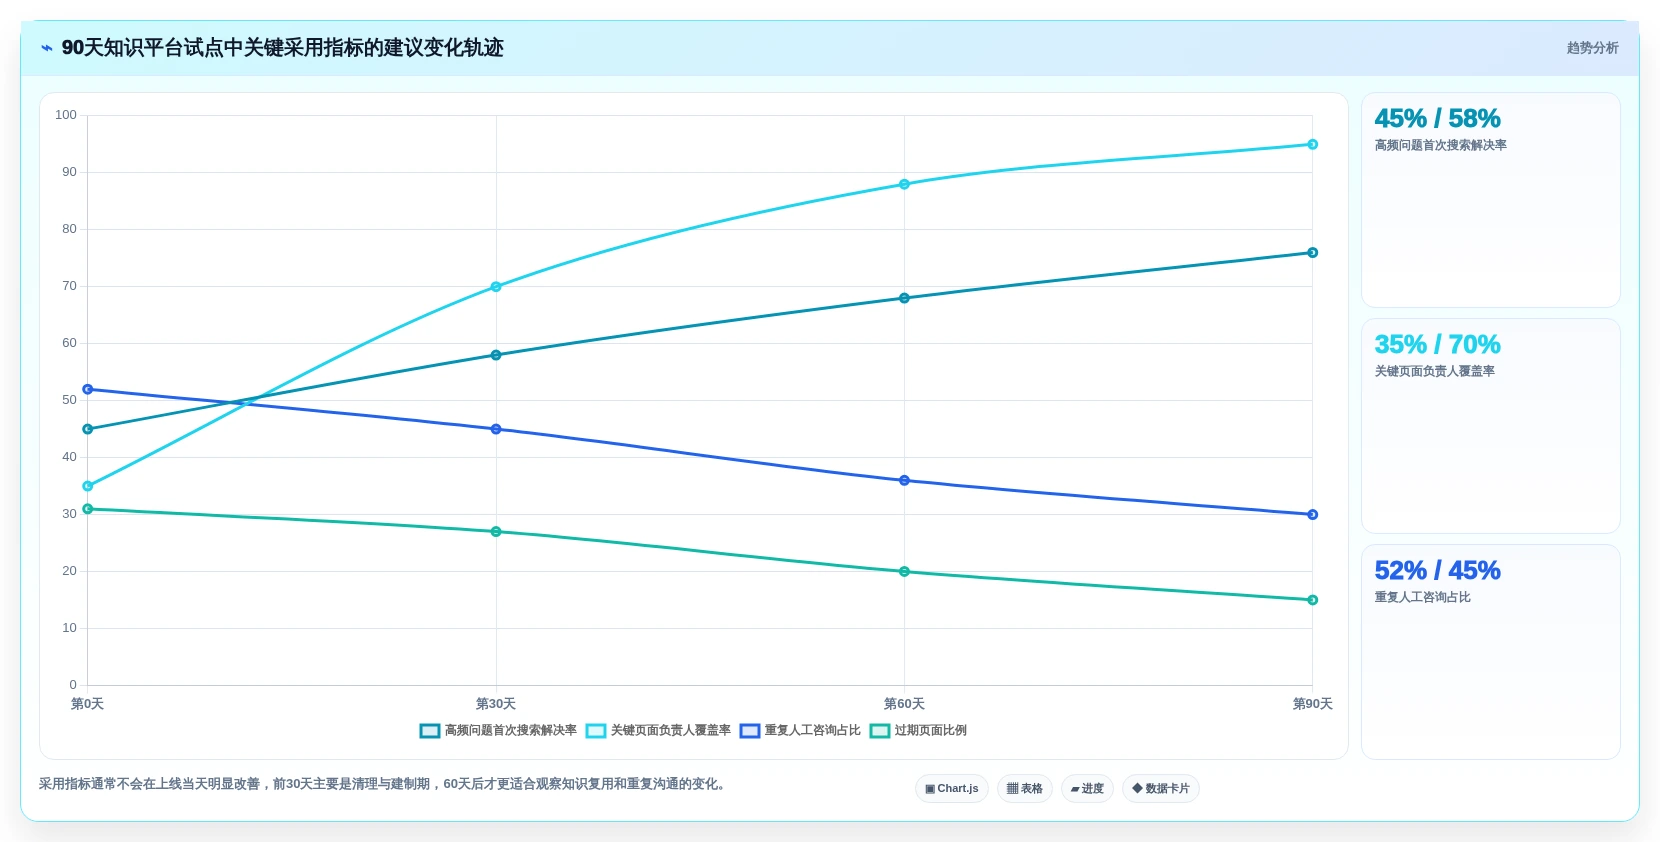This screenshot has width=1660, height=842.
Task: Open the 35% / 70% metric card
Action: (1491, 426)
